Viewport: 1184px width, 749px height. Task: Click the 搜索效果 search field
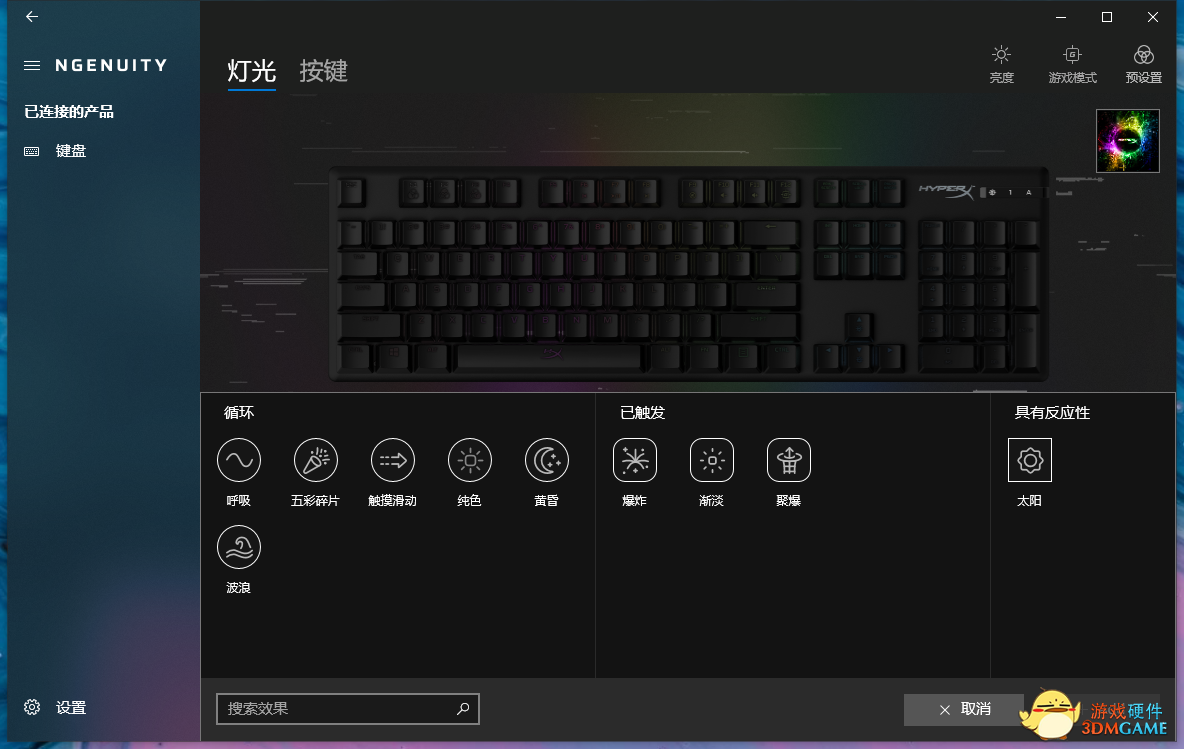[x=347, y=709]
